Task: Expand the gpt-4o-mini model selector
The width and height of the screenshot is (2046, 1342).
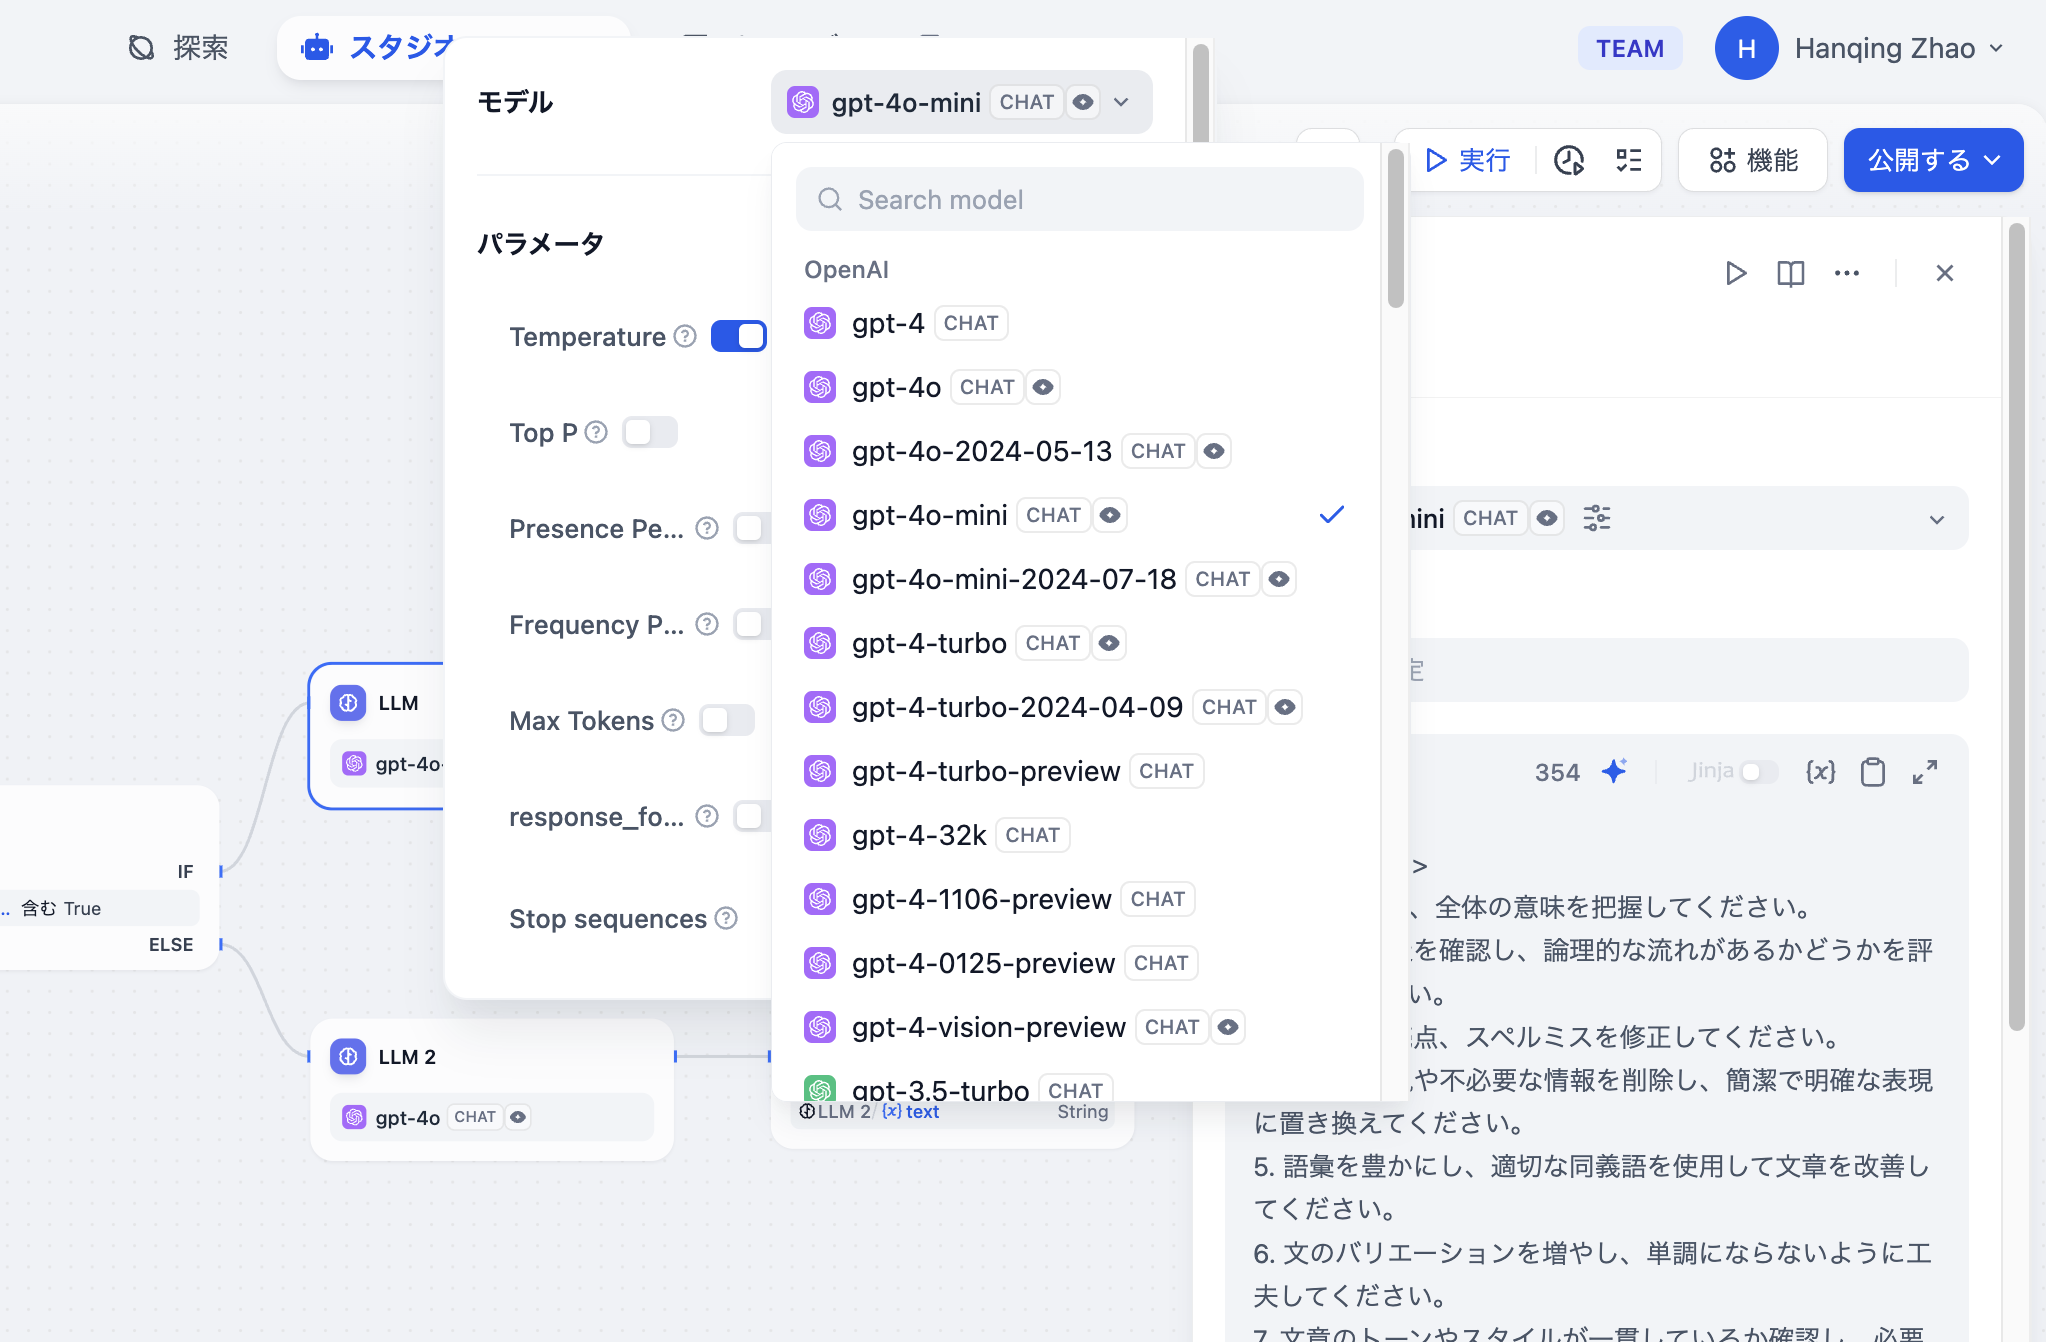Action: [x=961, y=102]
